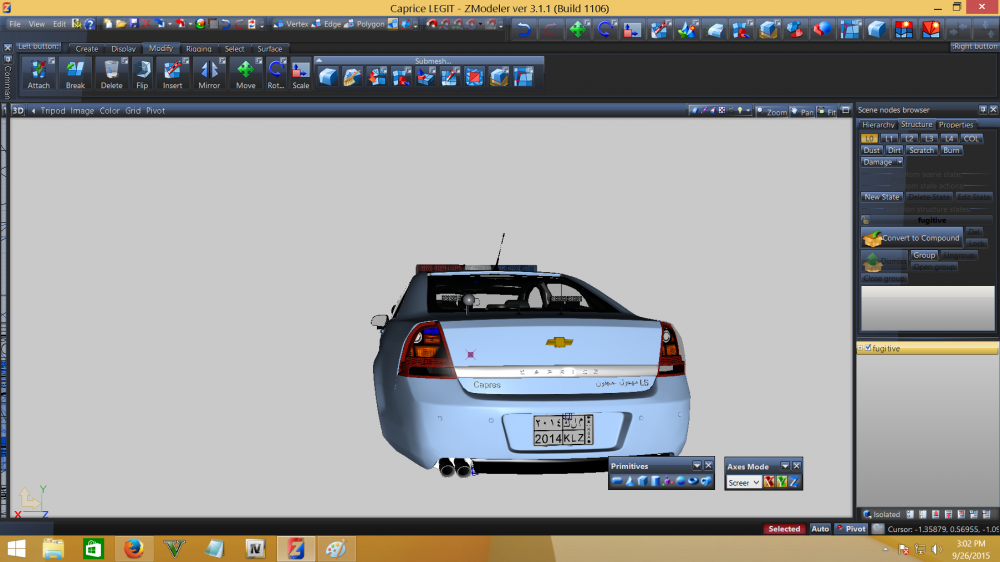Toggle the Y axis in Axes Mode

pos(781,482)
